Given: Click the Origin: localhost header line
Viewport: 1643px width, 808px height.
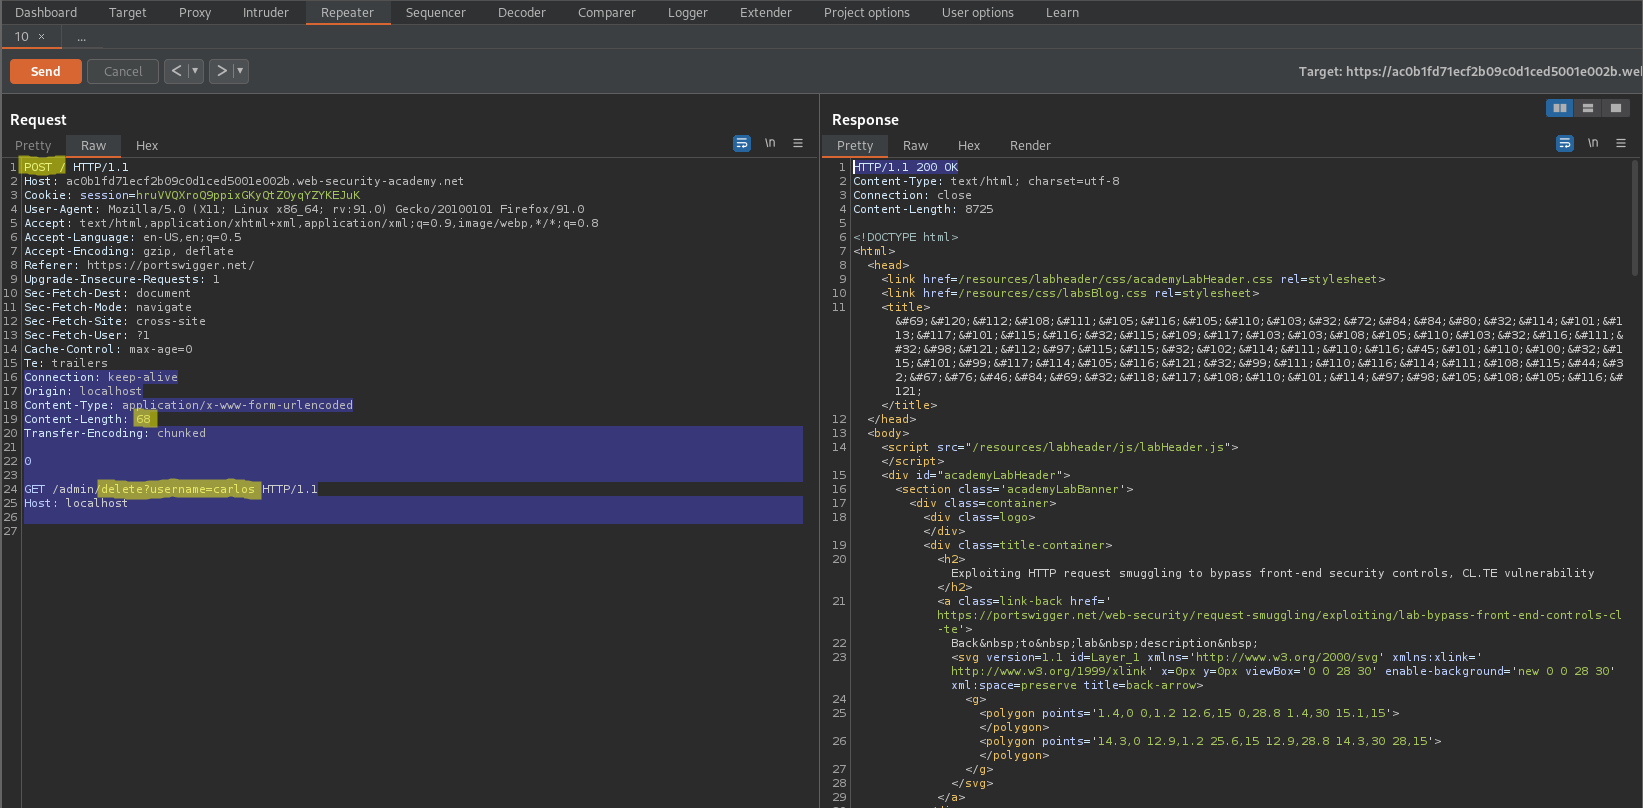Looking at the screenshot, I should (x=83, y=391).
